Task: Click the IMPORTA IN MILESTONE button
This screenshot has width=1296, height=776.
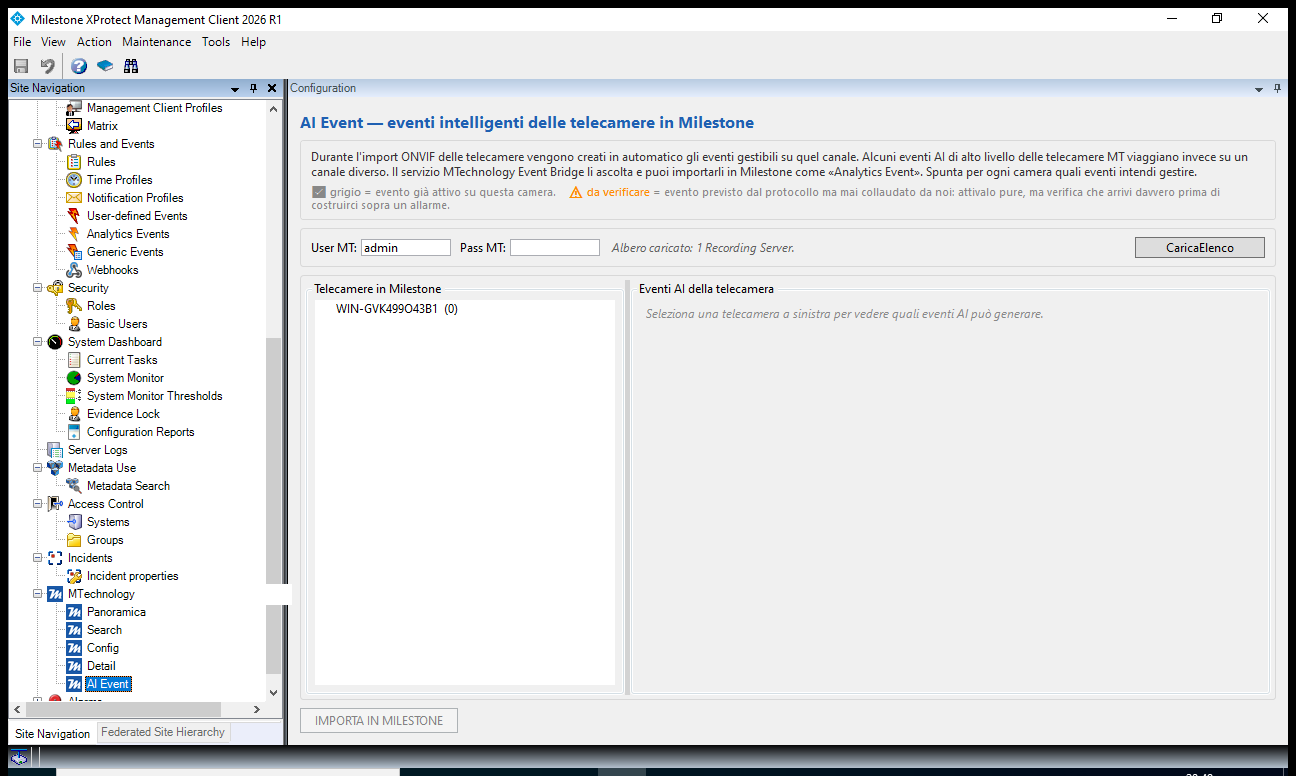Action: pyautogui.click(x=379, y=720)
